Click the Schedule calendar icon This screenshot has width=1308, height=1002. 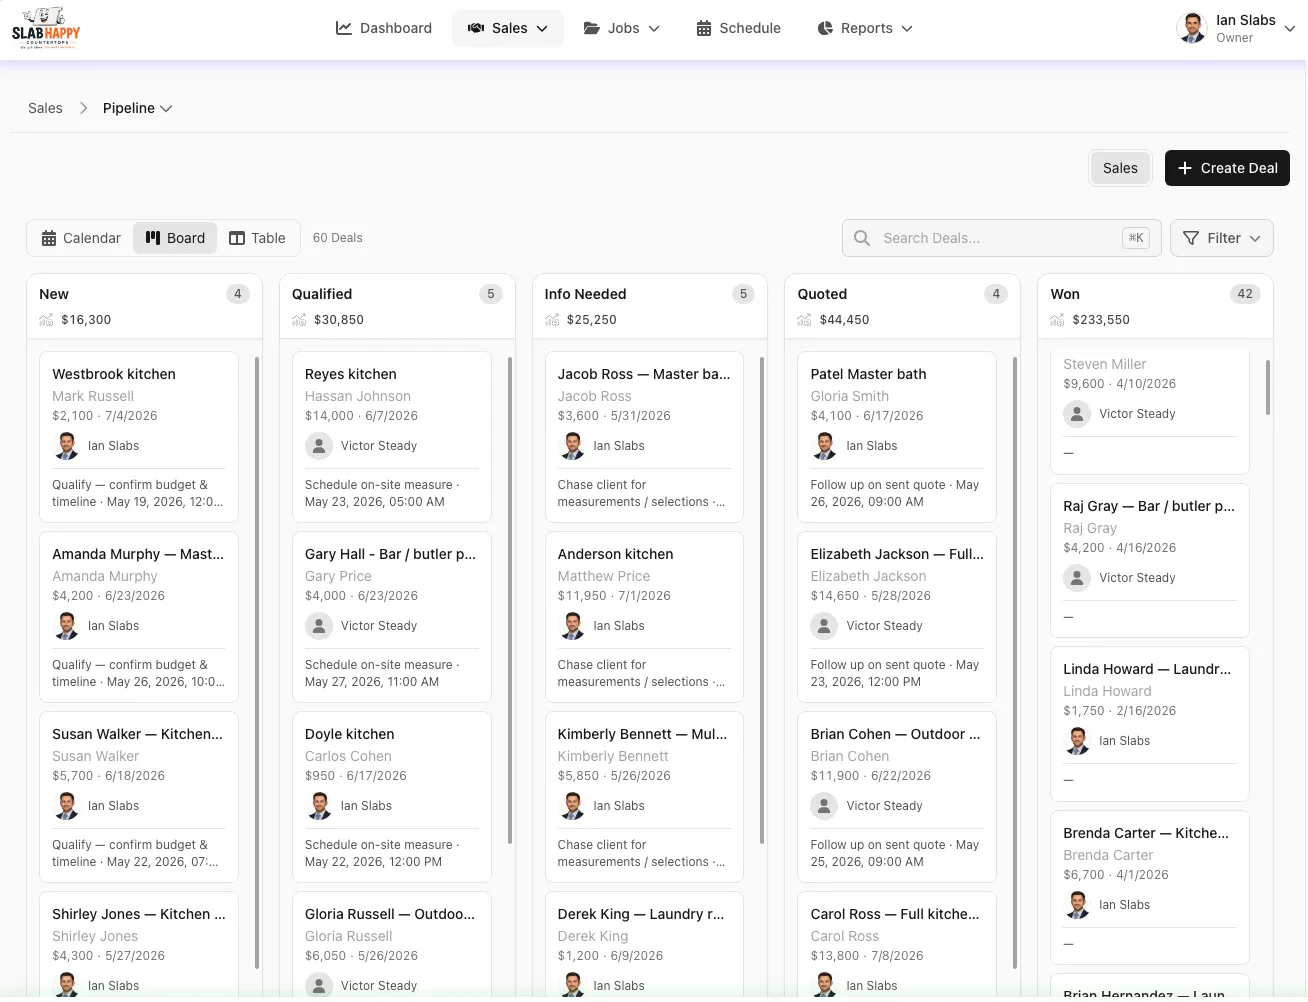[704, 28]
